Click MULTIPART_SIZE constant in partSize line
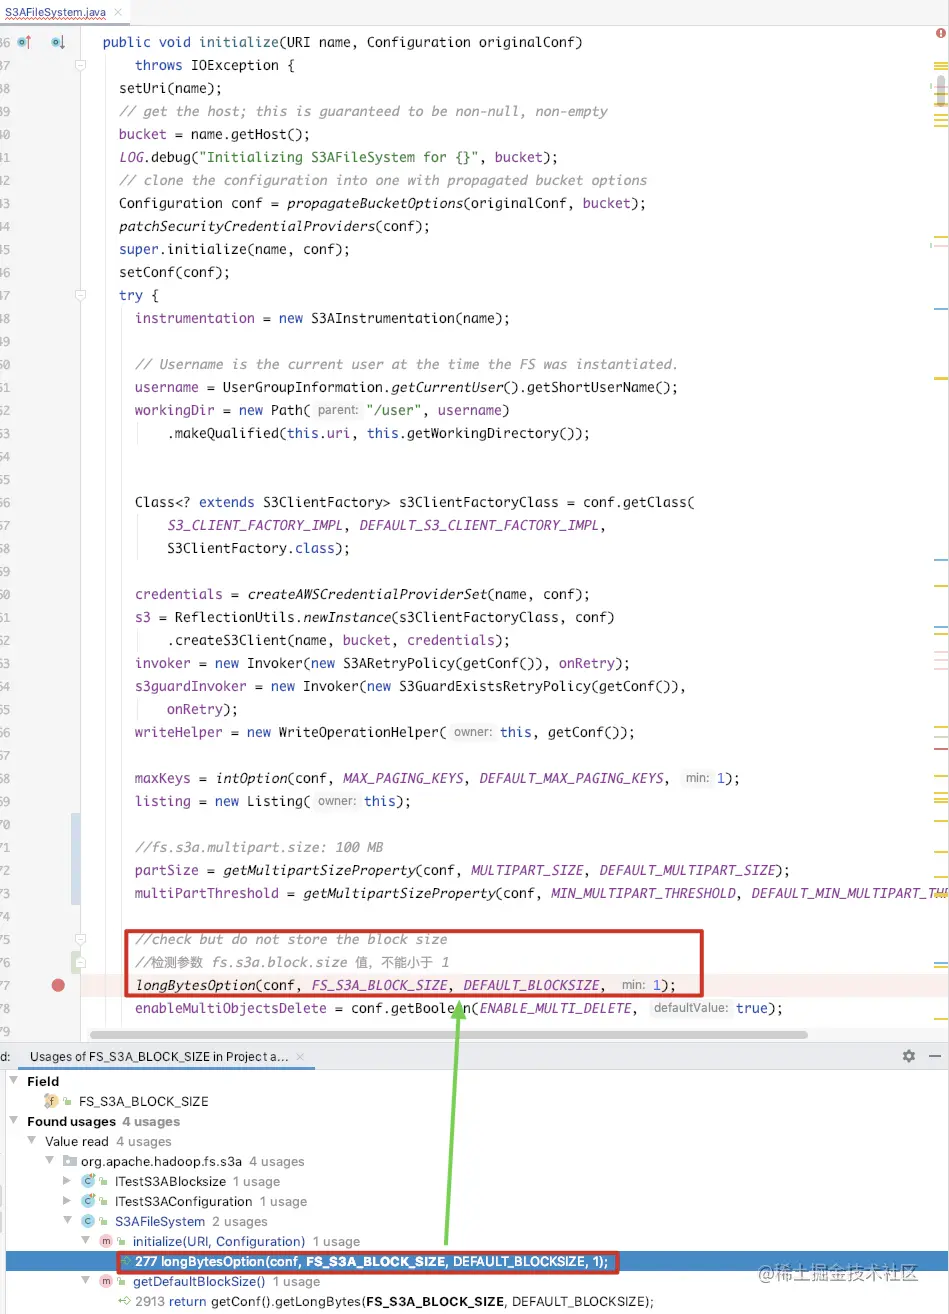 [x=527, y=870]
